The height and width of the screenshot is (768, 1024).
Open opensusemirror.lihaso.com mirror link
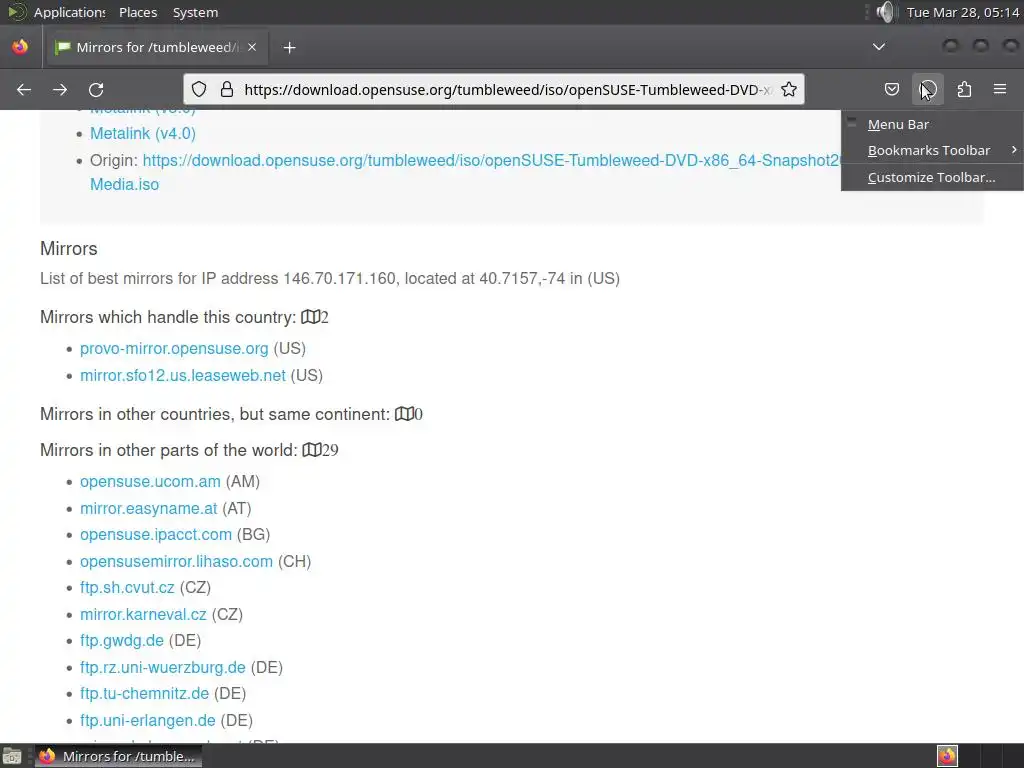pos(176,562)
